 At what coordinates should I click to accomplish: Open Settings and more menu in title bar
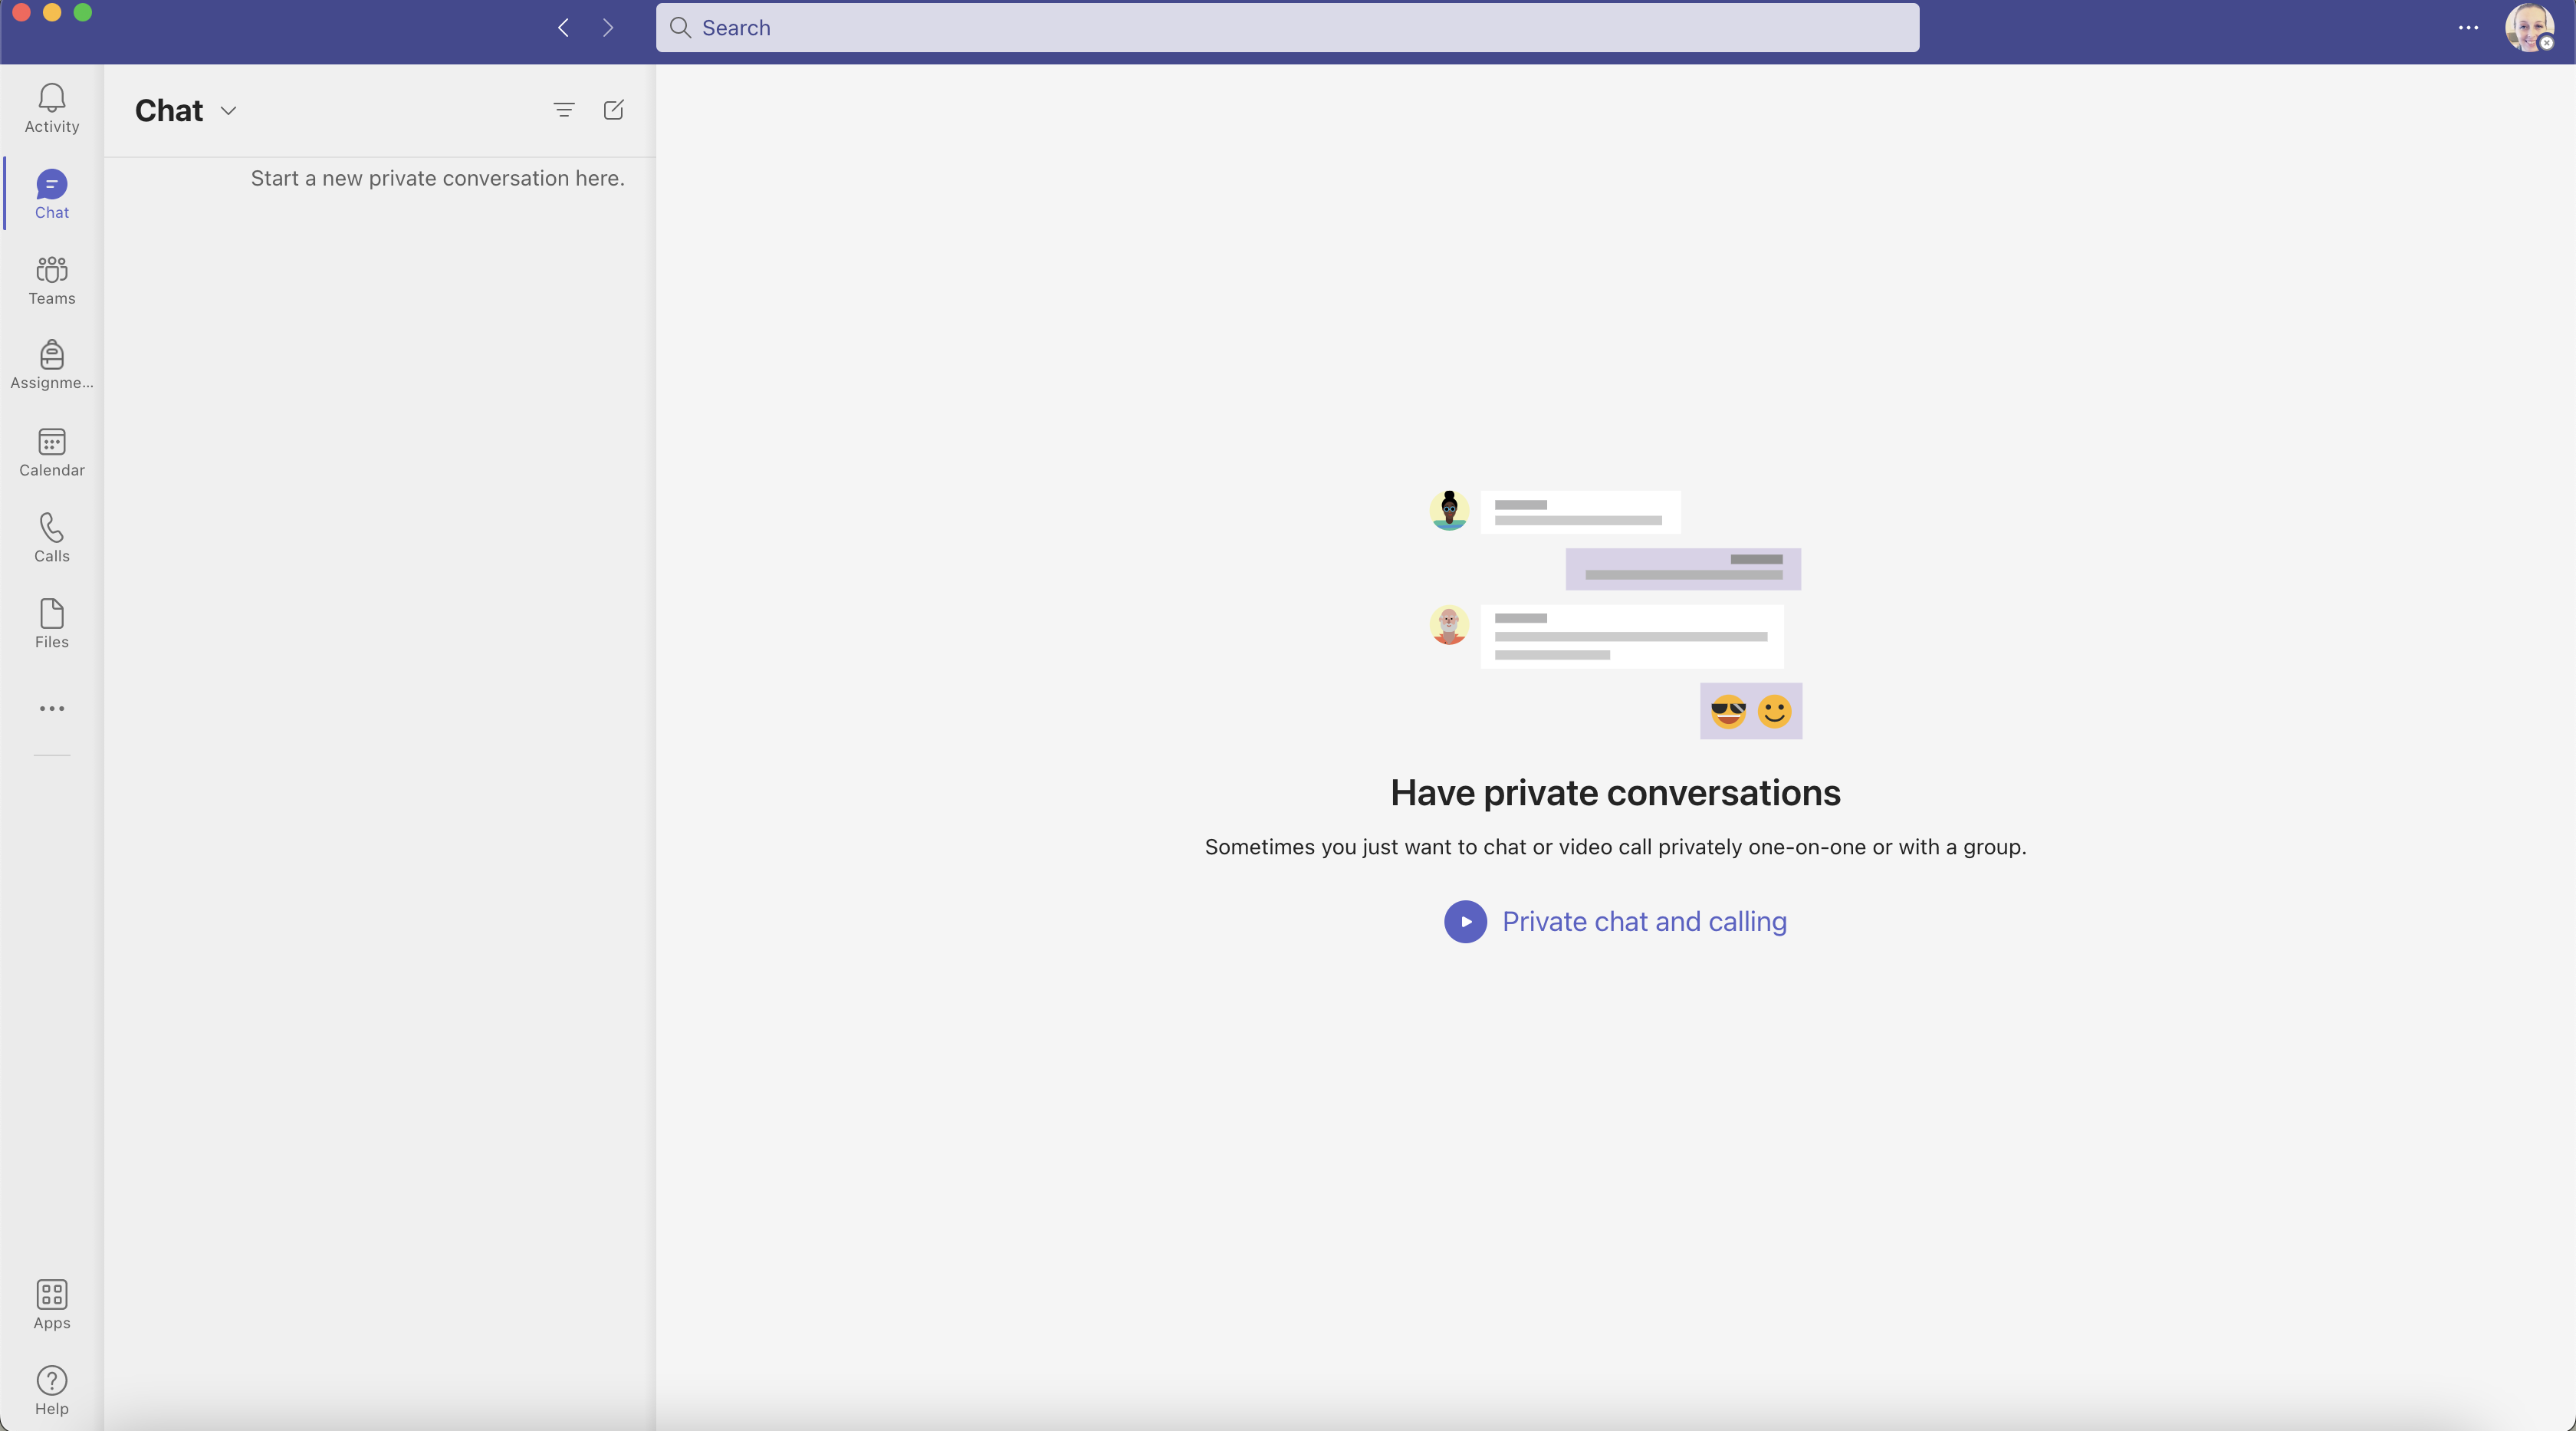click(2467, 28)
